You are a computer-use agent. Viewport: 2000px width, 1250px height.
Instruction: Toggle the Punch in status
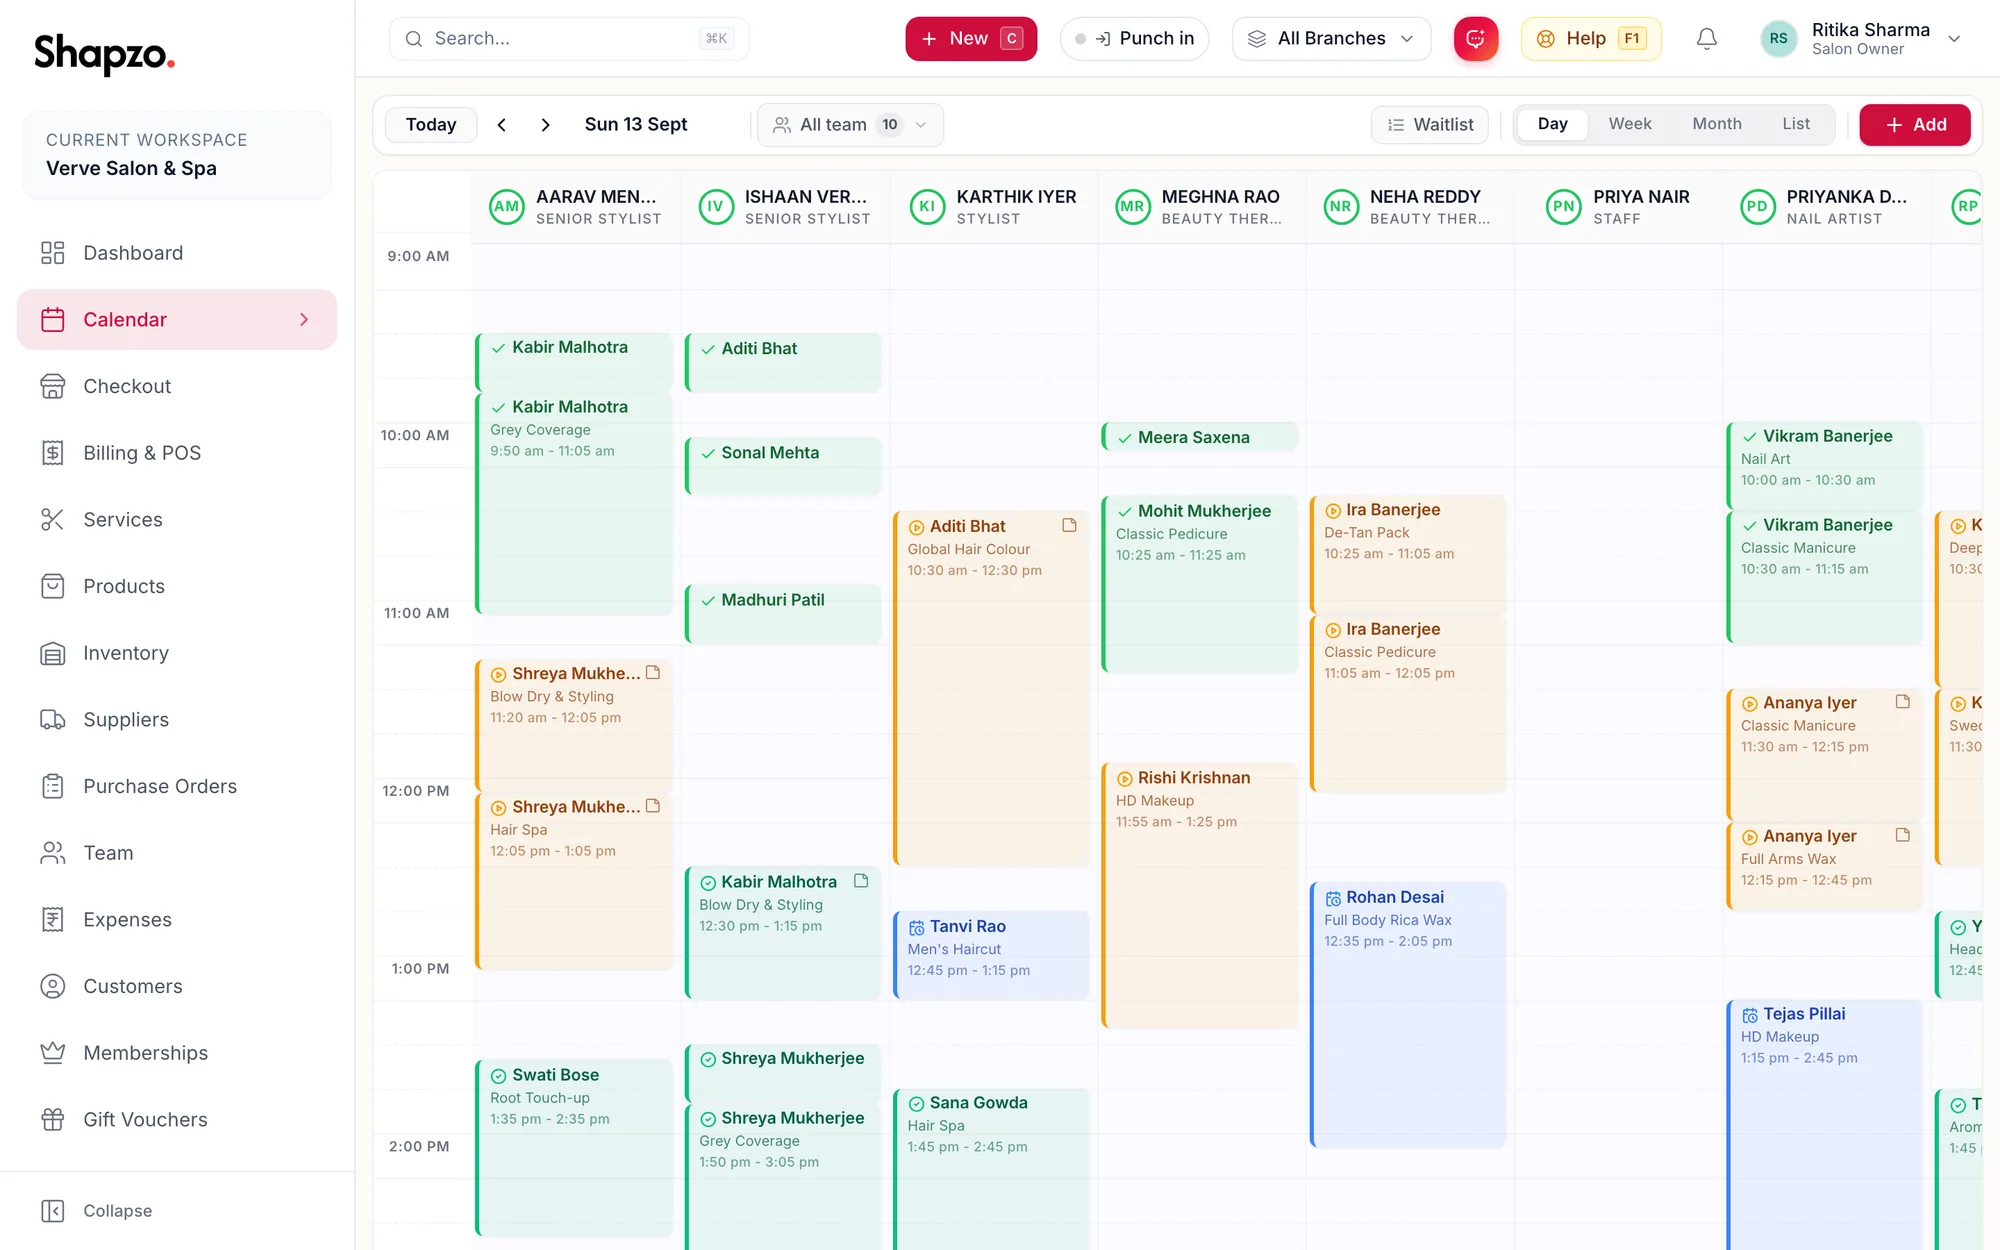(1134, 39)
